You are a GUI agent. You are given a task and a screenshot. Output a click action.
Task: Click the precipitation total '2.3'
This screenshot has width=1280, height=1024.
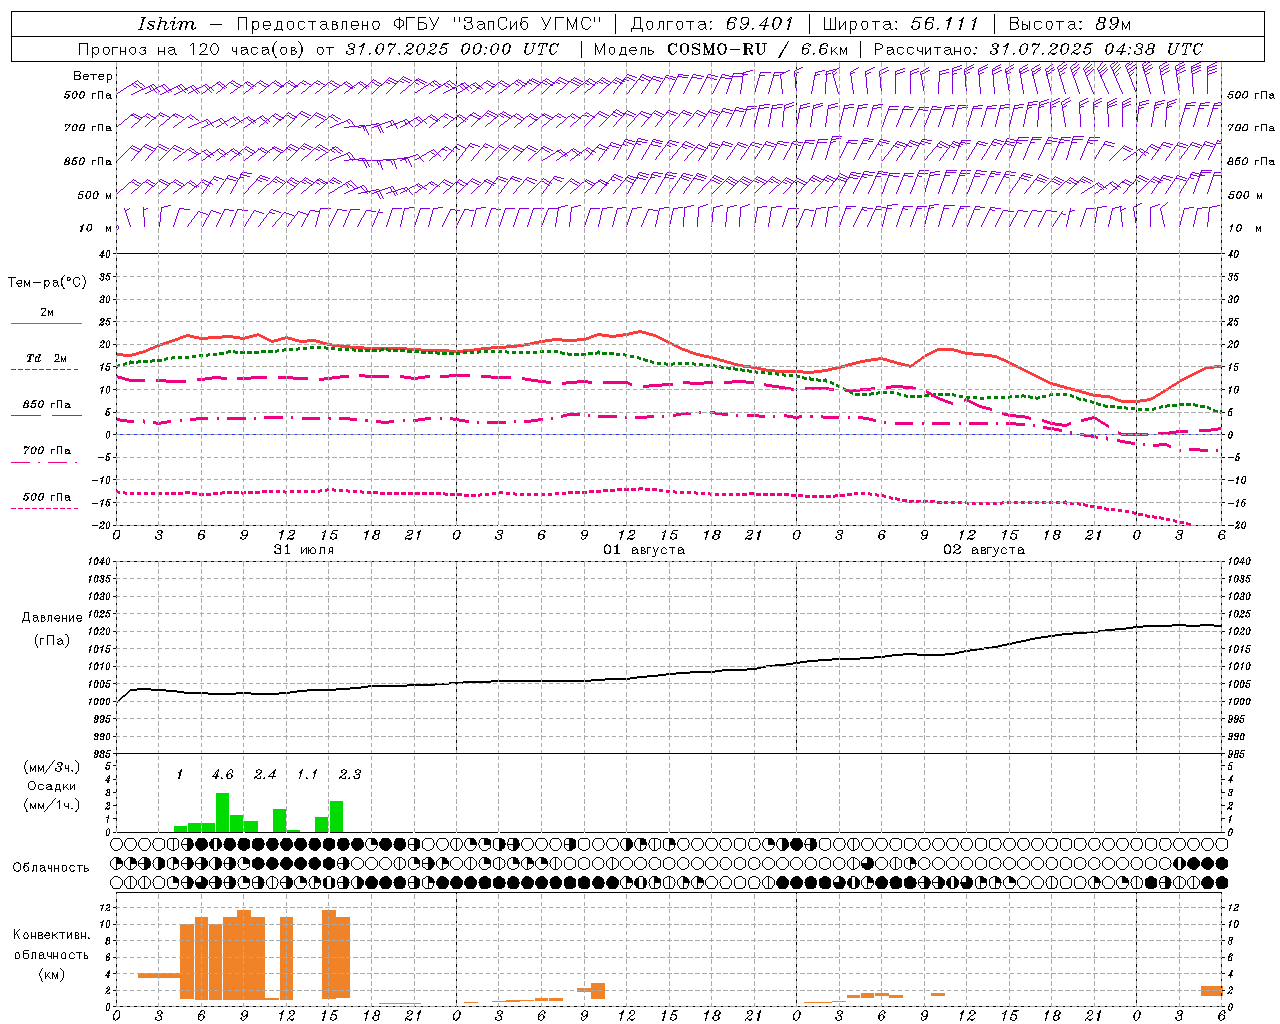(x=350, y=775)
